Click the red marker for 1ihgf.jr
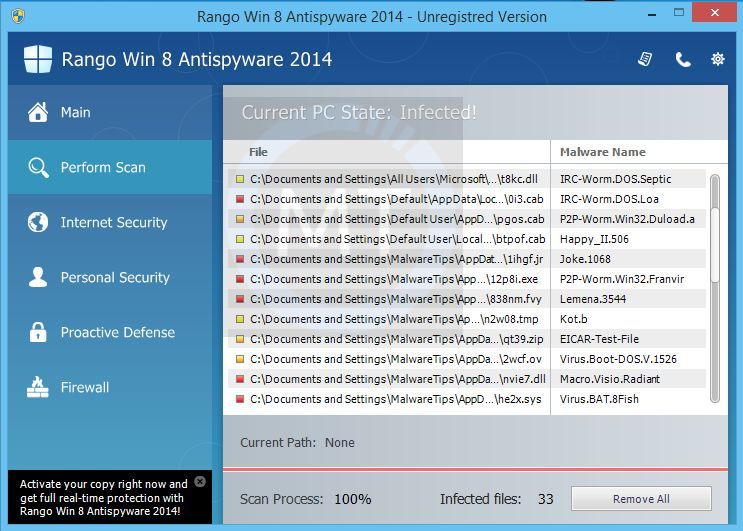This screenshot has height=531, width=743. tap(240, 259)
